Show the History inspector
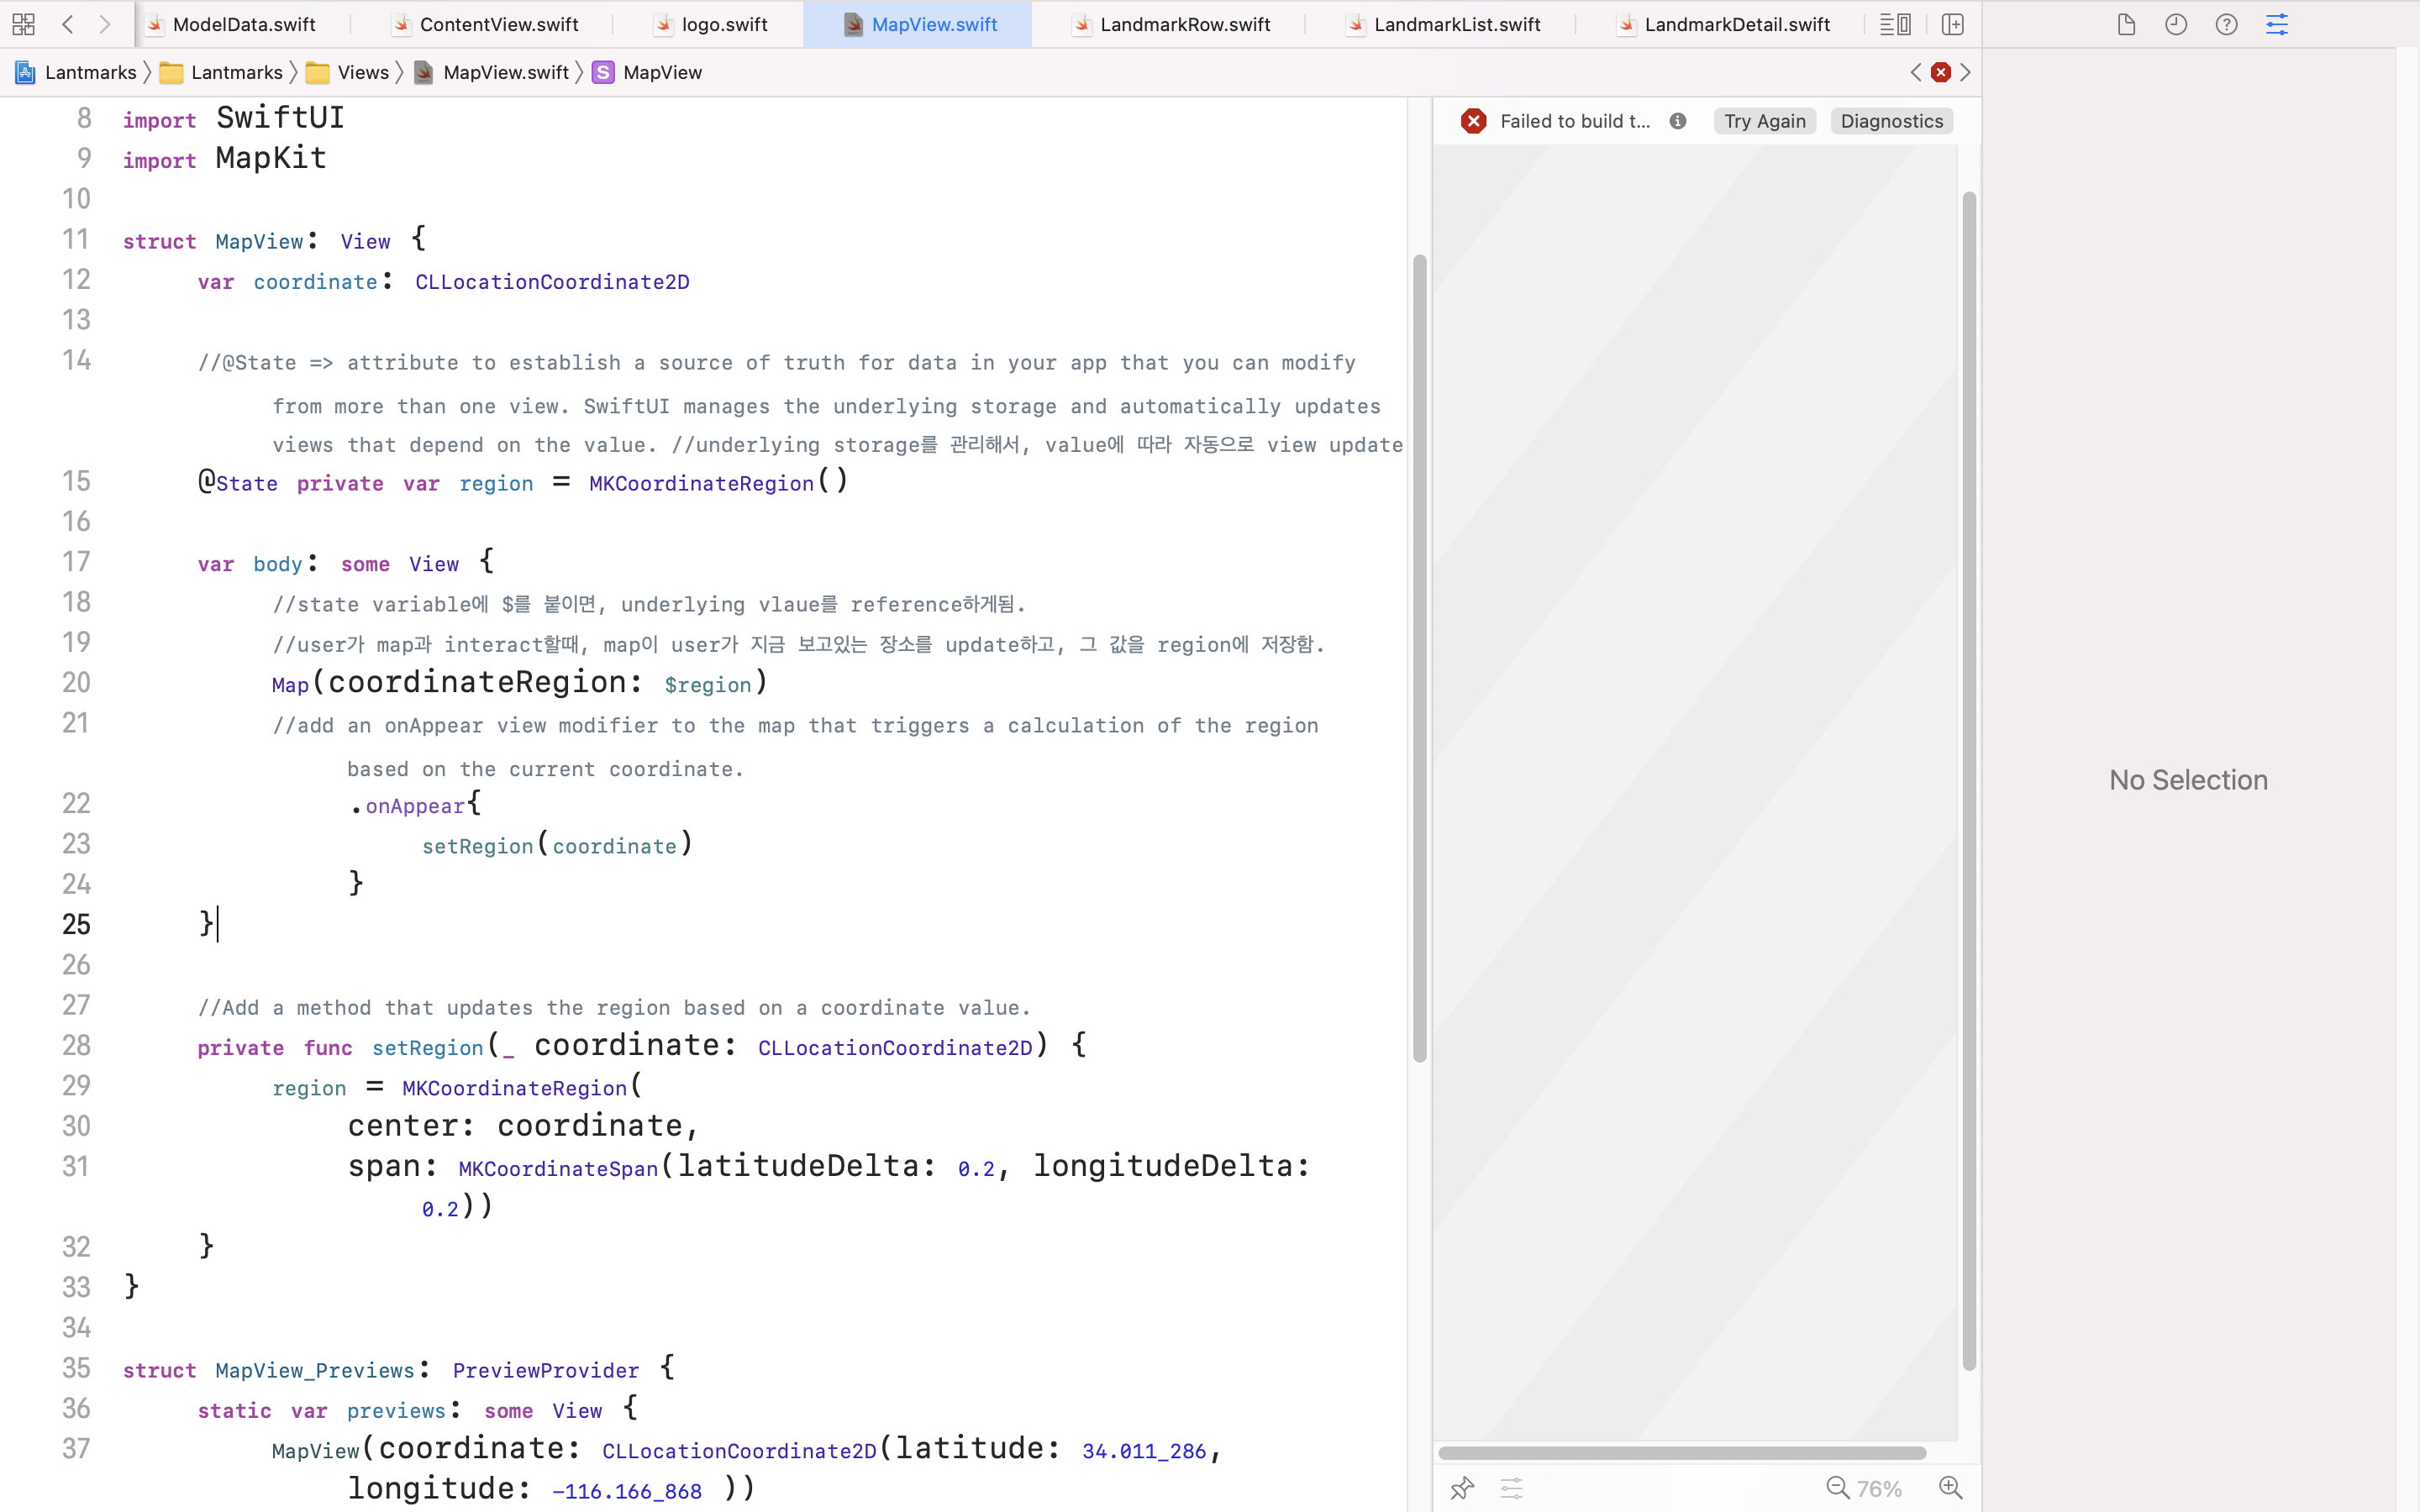Viewport: 2420px width, 1512px height. click(2176, 24)
